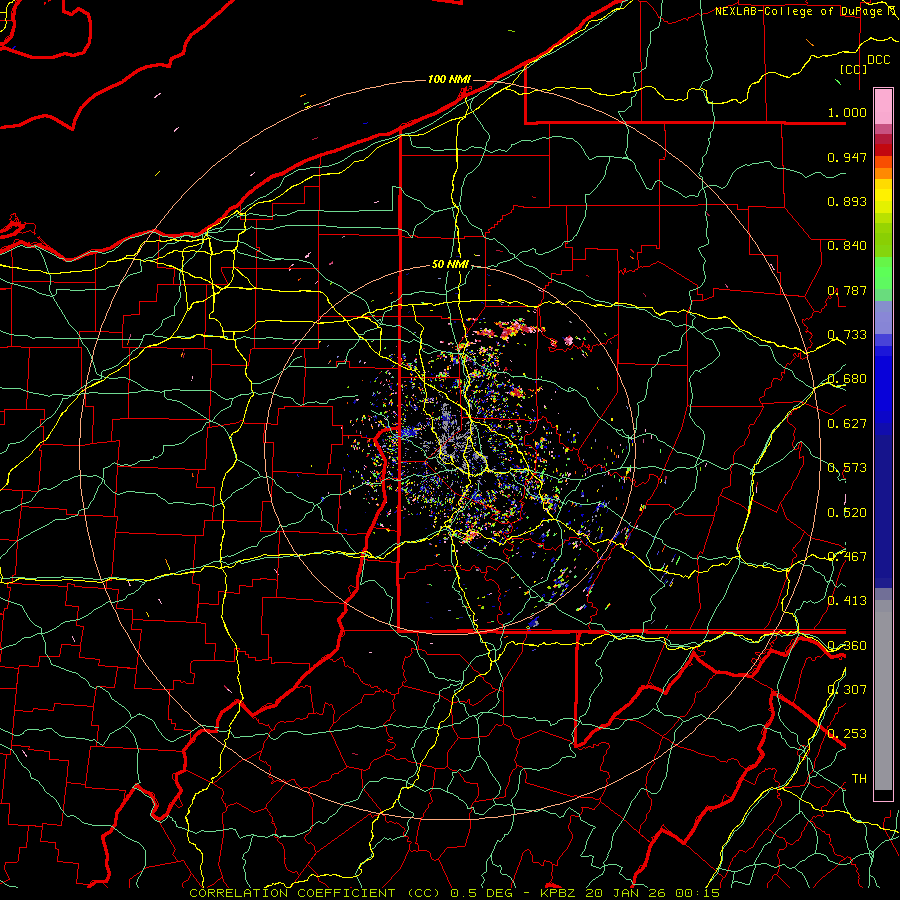Click the KPBZ station identifier in the caption
The height and width of the screenshot is (900, 900).
560,893
